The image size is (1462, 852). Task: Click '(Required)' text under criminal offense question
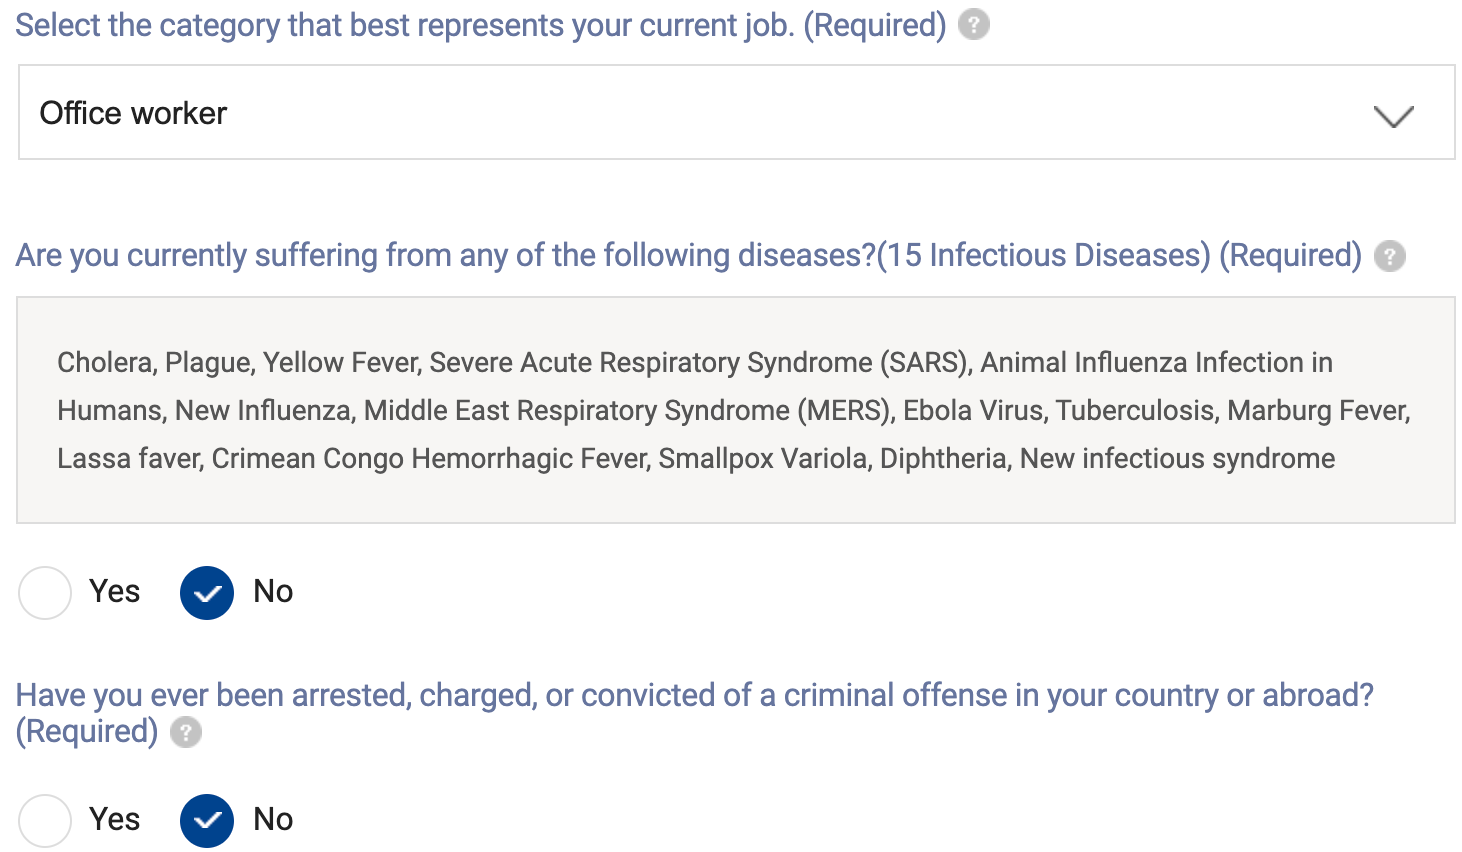pos(87,732)
